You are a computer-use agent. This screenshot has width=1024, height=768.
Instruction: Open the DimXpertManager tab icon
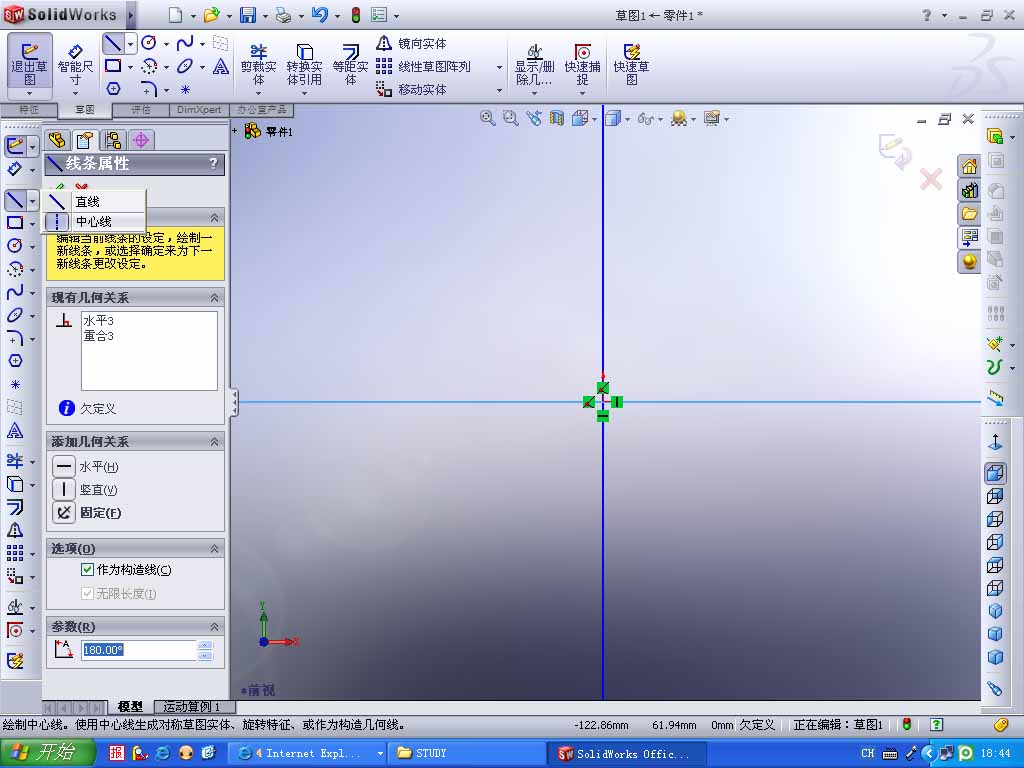[x=140, y=140]
